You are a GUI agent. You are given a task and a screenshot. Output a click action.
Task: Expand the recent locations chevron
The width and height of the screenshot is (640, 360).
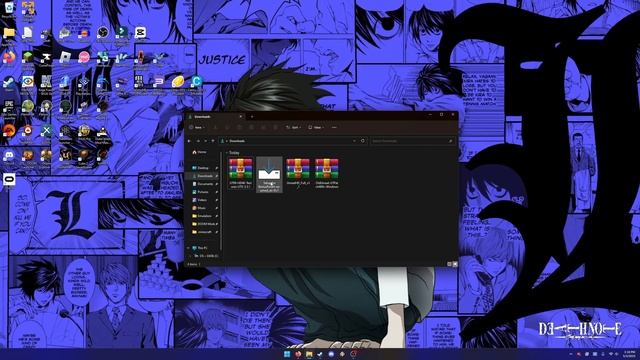pyautogui.click(x=206, y=141)
